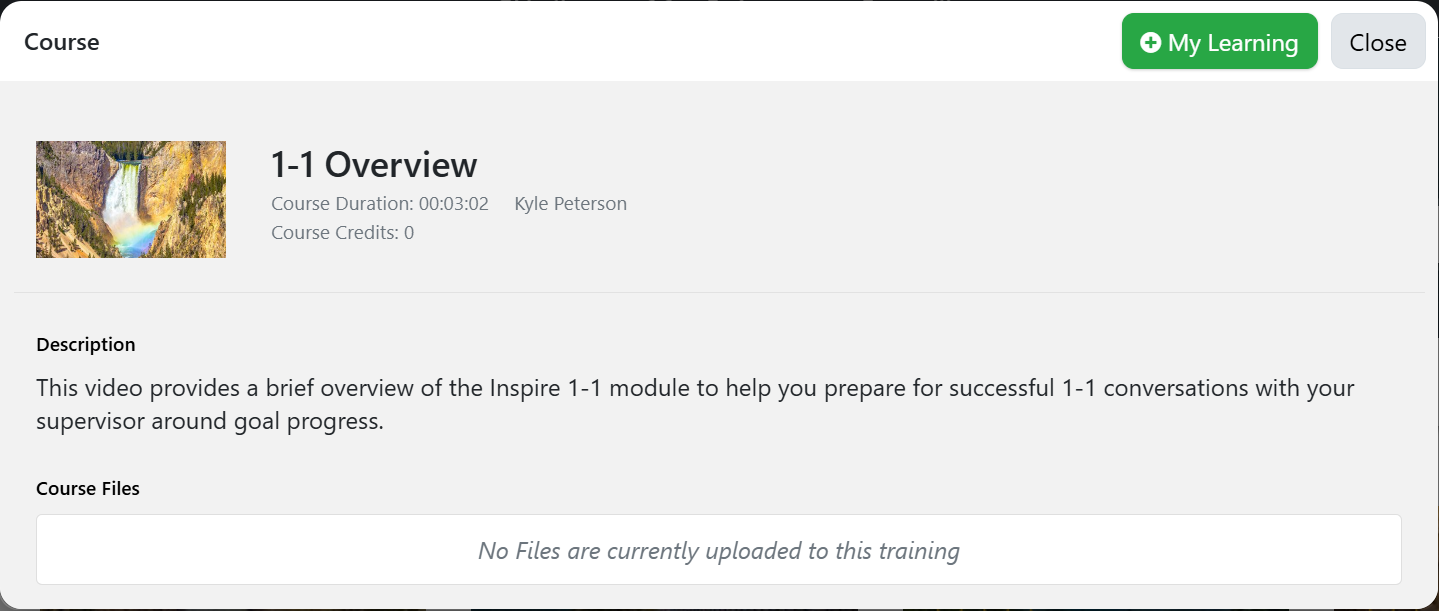The image size is (1439, 611).
Task: Click the 'Course Duration:' label
Action: [x=342, y=204]
